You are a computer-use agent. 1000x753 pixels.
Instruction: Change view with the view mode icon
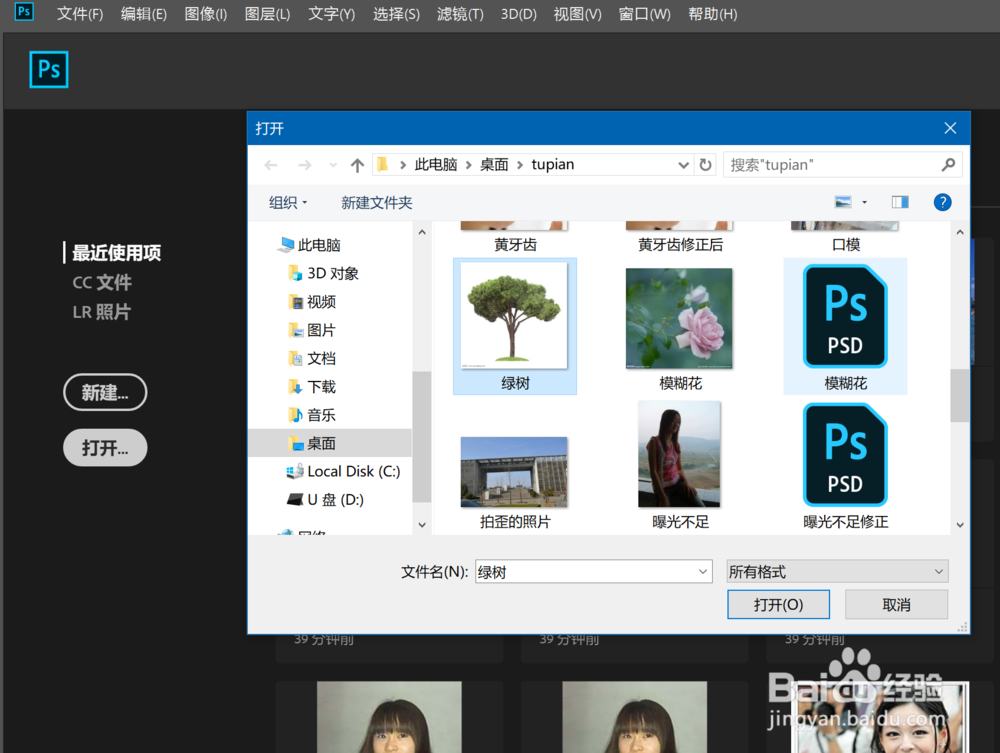pyautogui.click(x=843, y=202)
